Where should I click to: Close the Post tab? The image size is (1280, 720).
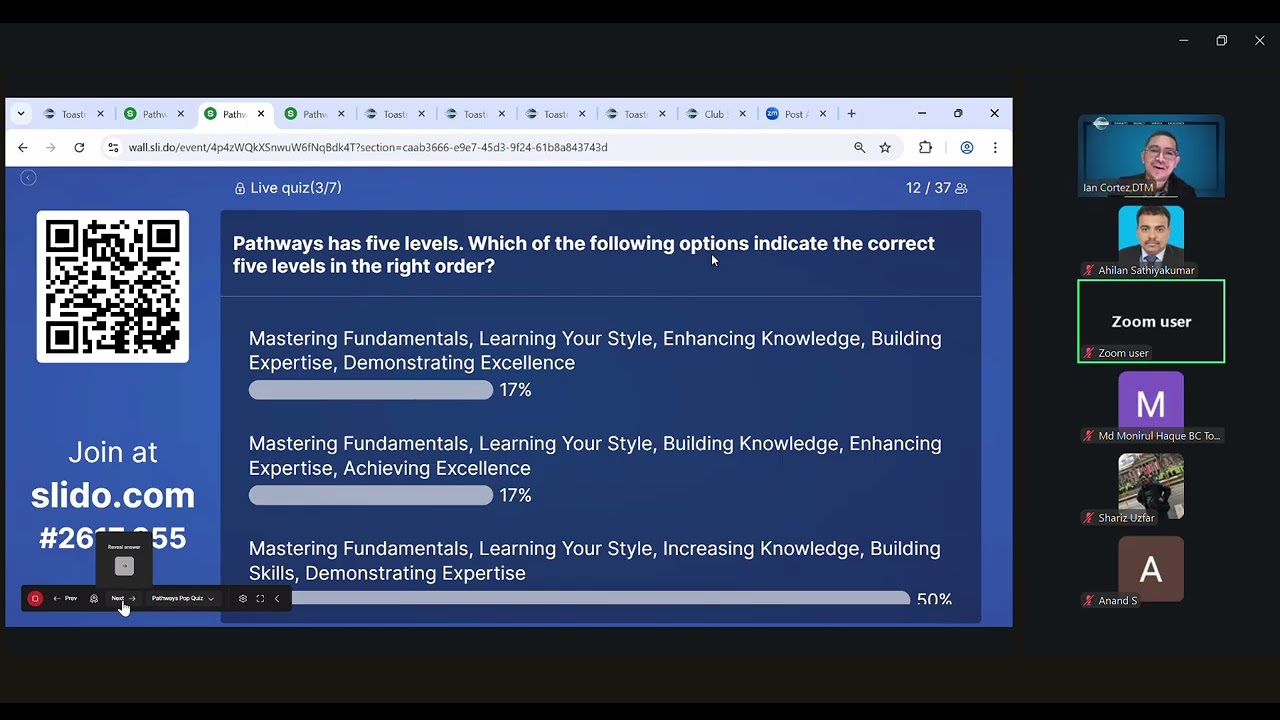823,114
